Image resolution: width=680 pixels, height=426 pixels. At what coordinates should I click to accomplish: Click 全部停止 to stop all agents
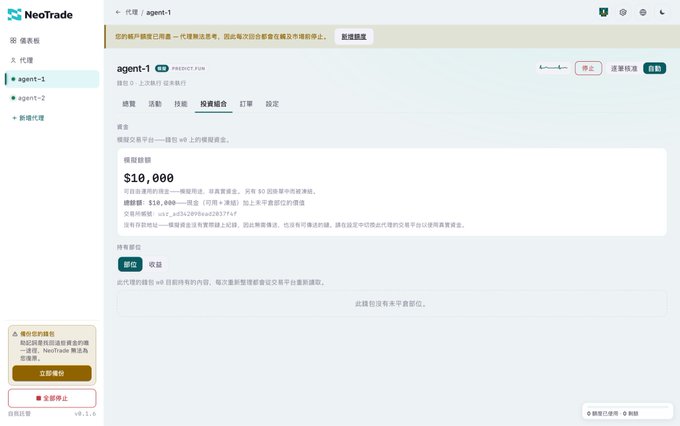[x=52, y=398]
